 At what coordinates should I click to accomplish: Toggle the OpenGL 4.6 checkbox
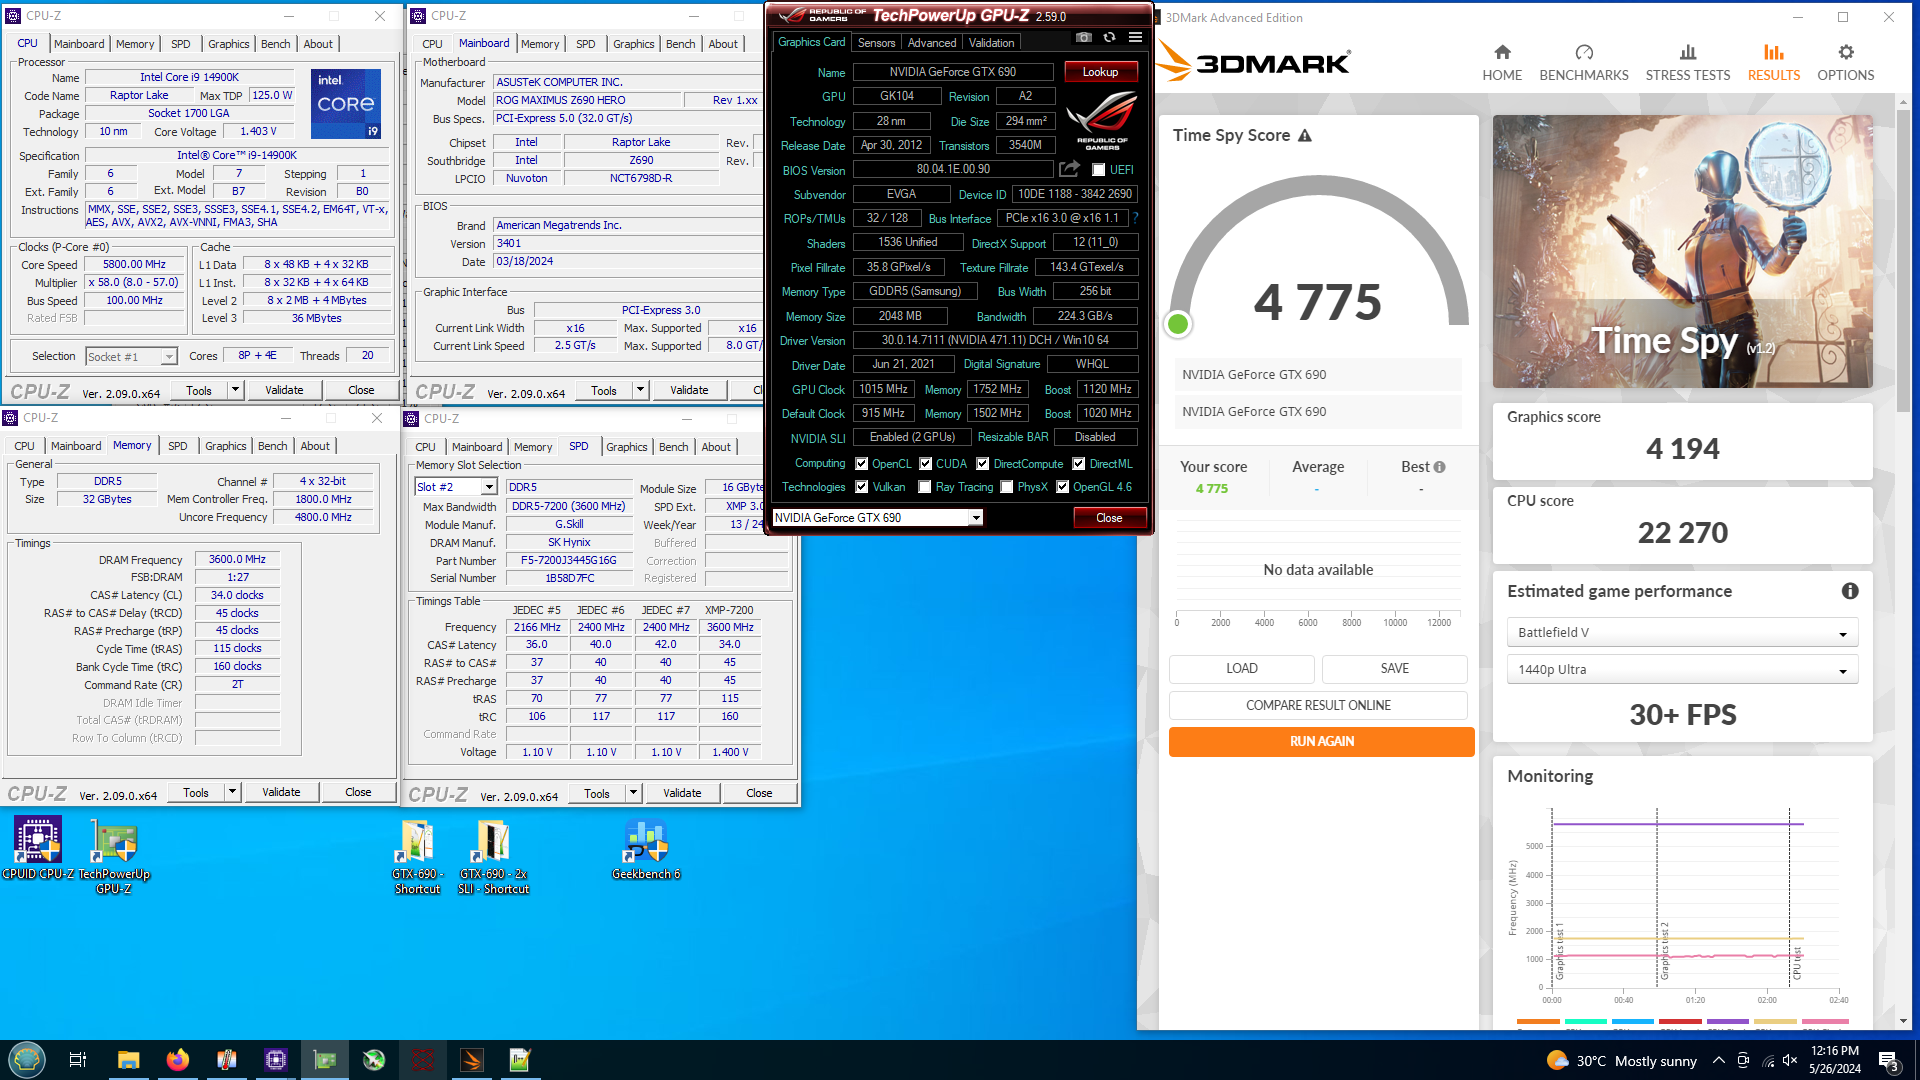click(x=1062, y=487)
